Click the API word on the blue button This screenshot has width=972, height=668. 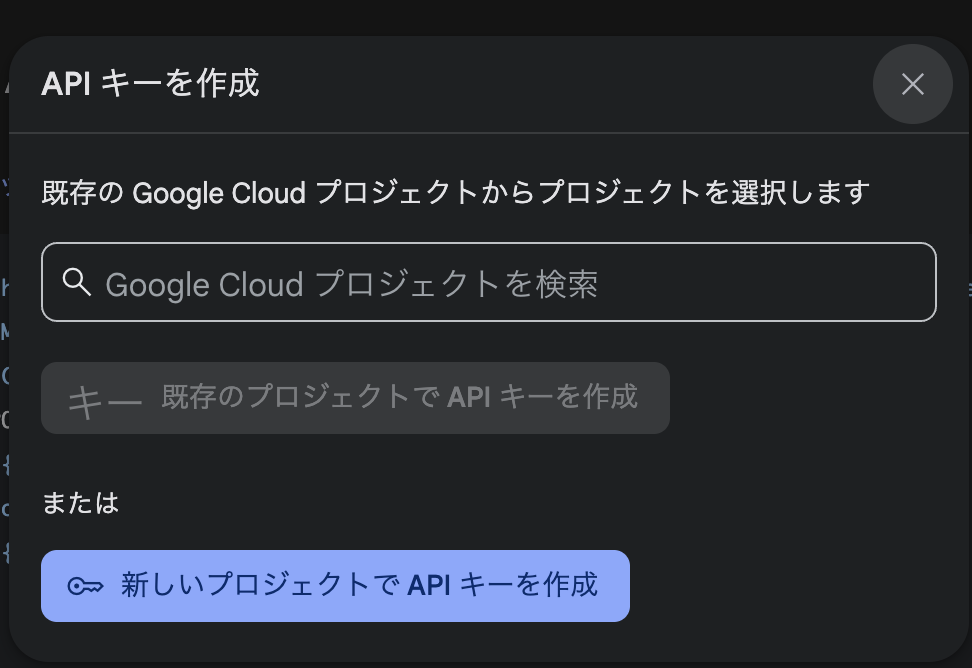click(428, 585)
